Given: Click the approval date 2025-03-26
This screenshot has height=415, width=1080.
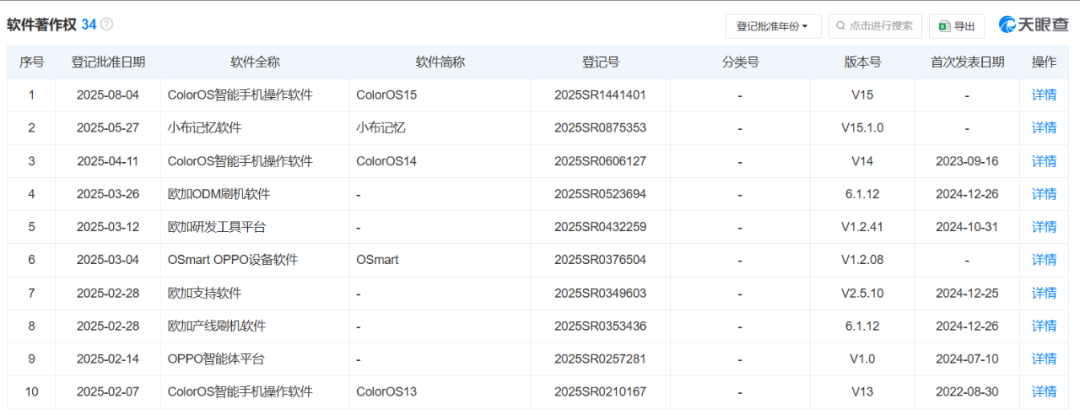Looking at the screenshot, I should (x=108, y=194).
